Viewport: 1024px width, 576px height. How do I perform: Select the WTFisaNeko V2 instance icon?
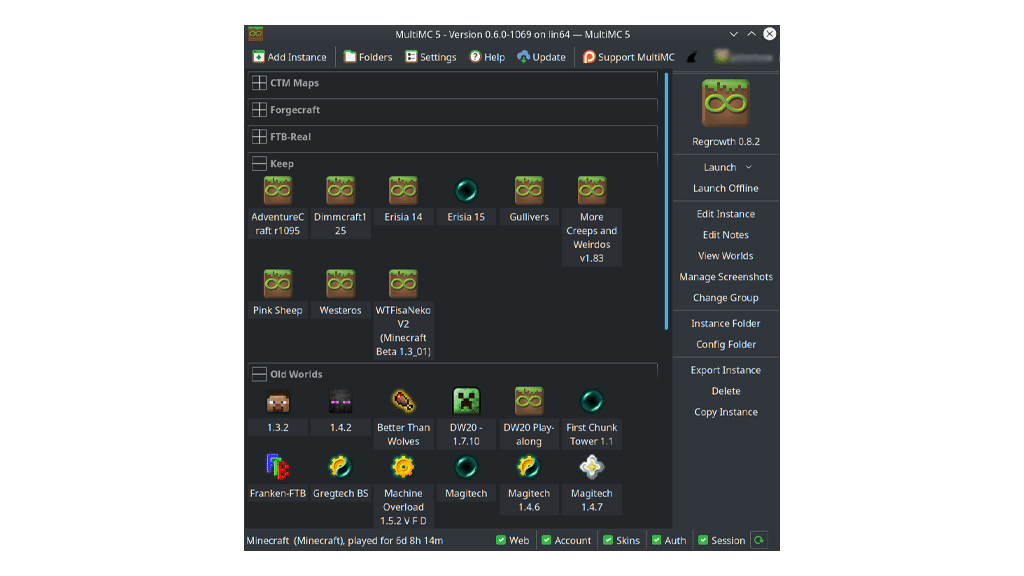point(403,284)
